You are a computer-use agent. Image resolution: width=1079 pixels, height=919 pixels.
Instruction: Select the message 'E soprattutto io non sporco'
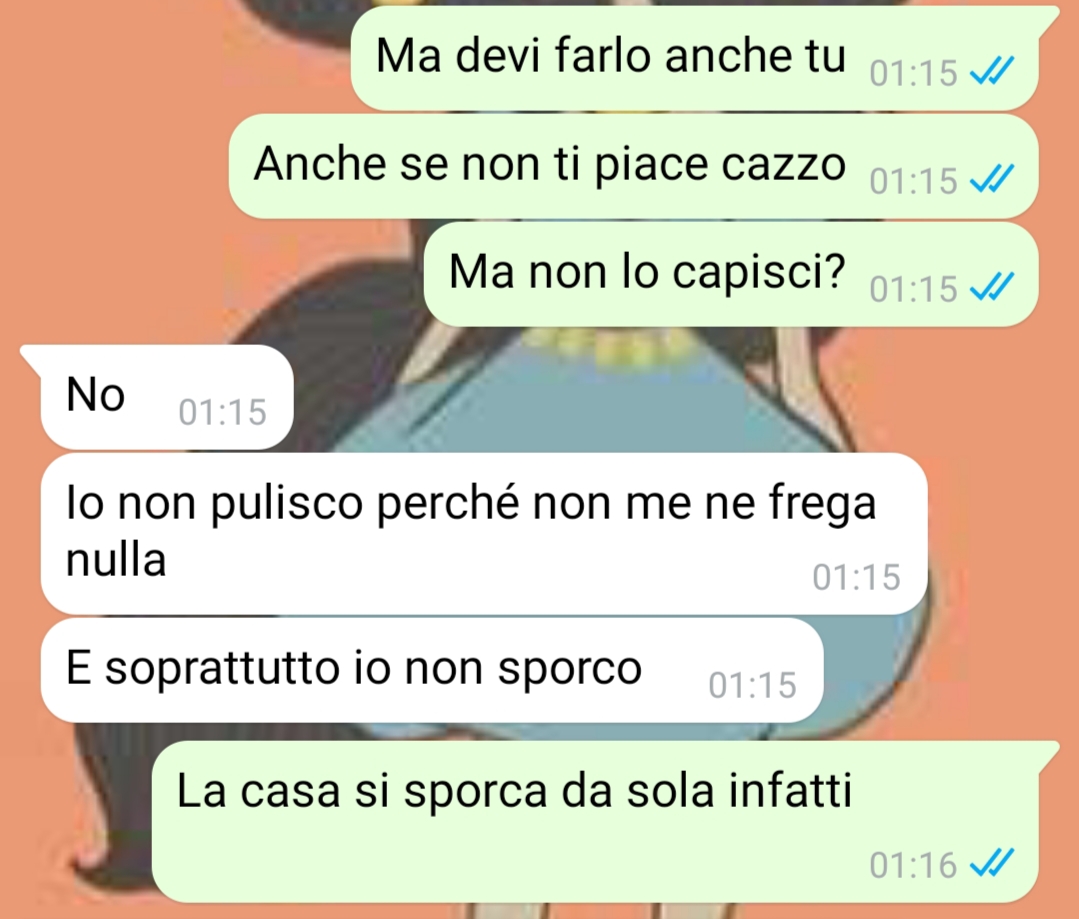click(431, 670)
